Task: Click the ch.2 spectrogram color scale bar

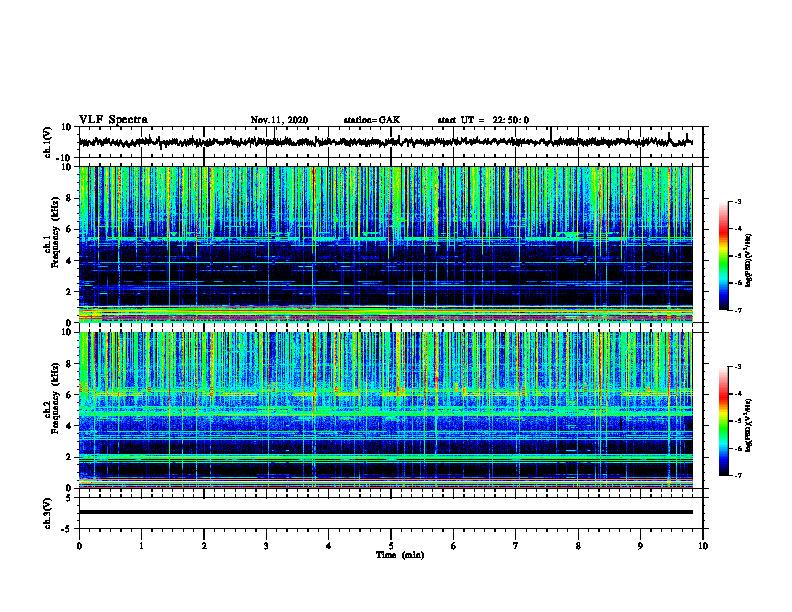Action: pyautogui.click(x=723, y=421)
